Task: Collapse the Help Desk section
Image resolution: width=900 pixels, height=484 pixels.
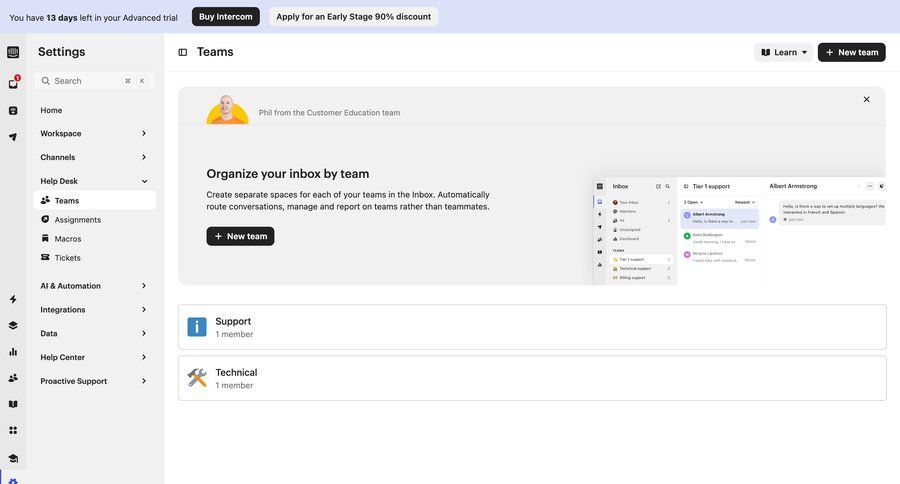Action: click(94, 181)
